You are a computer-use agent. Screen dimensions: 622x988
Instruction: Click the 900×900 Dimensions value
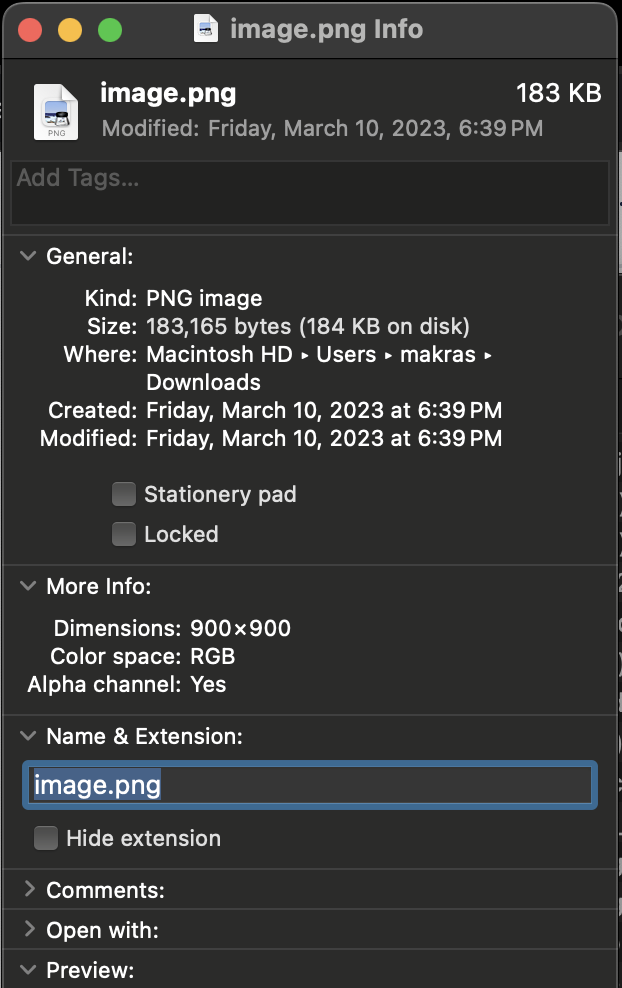(240, 629)
